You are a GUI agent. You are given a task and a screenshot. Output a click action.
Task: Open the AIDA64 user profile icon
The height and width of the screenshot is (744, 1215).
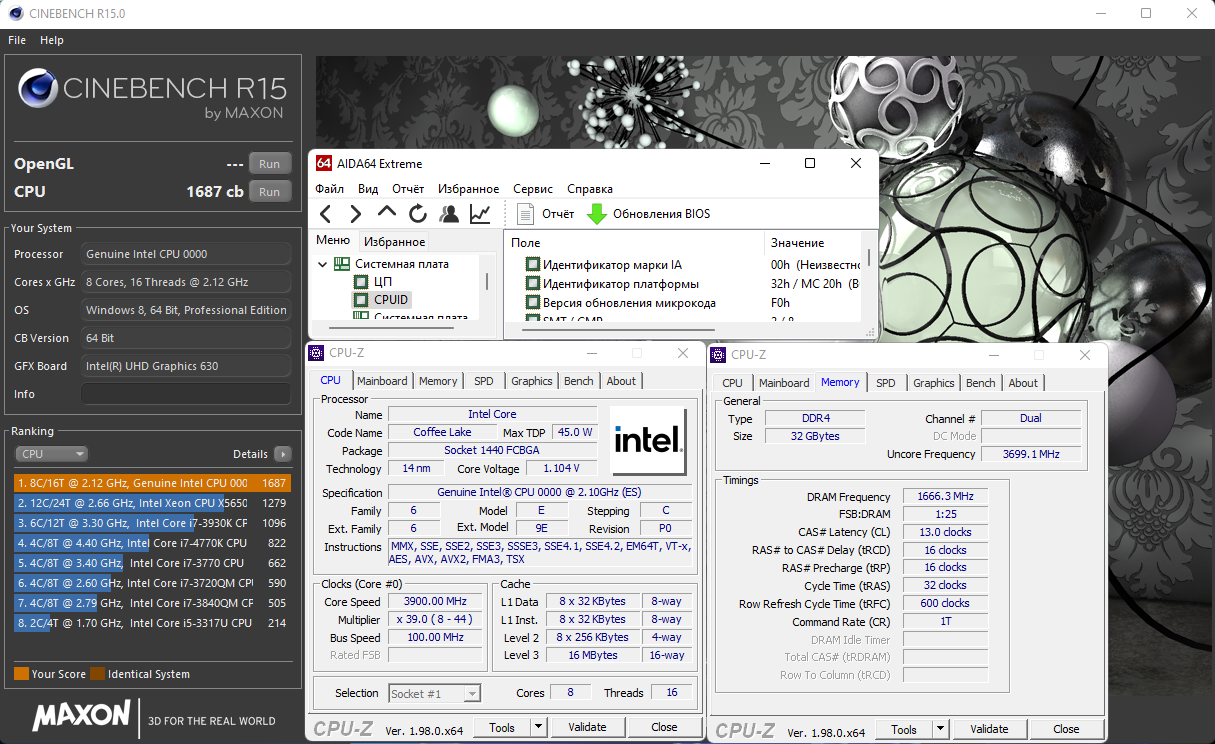pyautogui.click(x=449, y=214)
